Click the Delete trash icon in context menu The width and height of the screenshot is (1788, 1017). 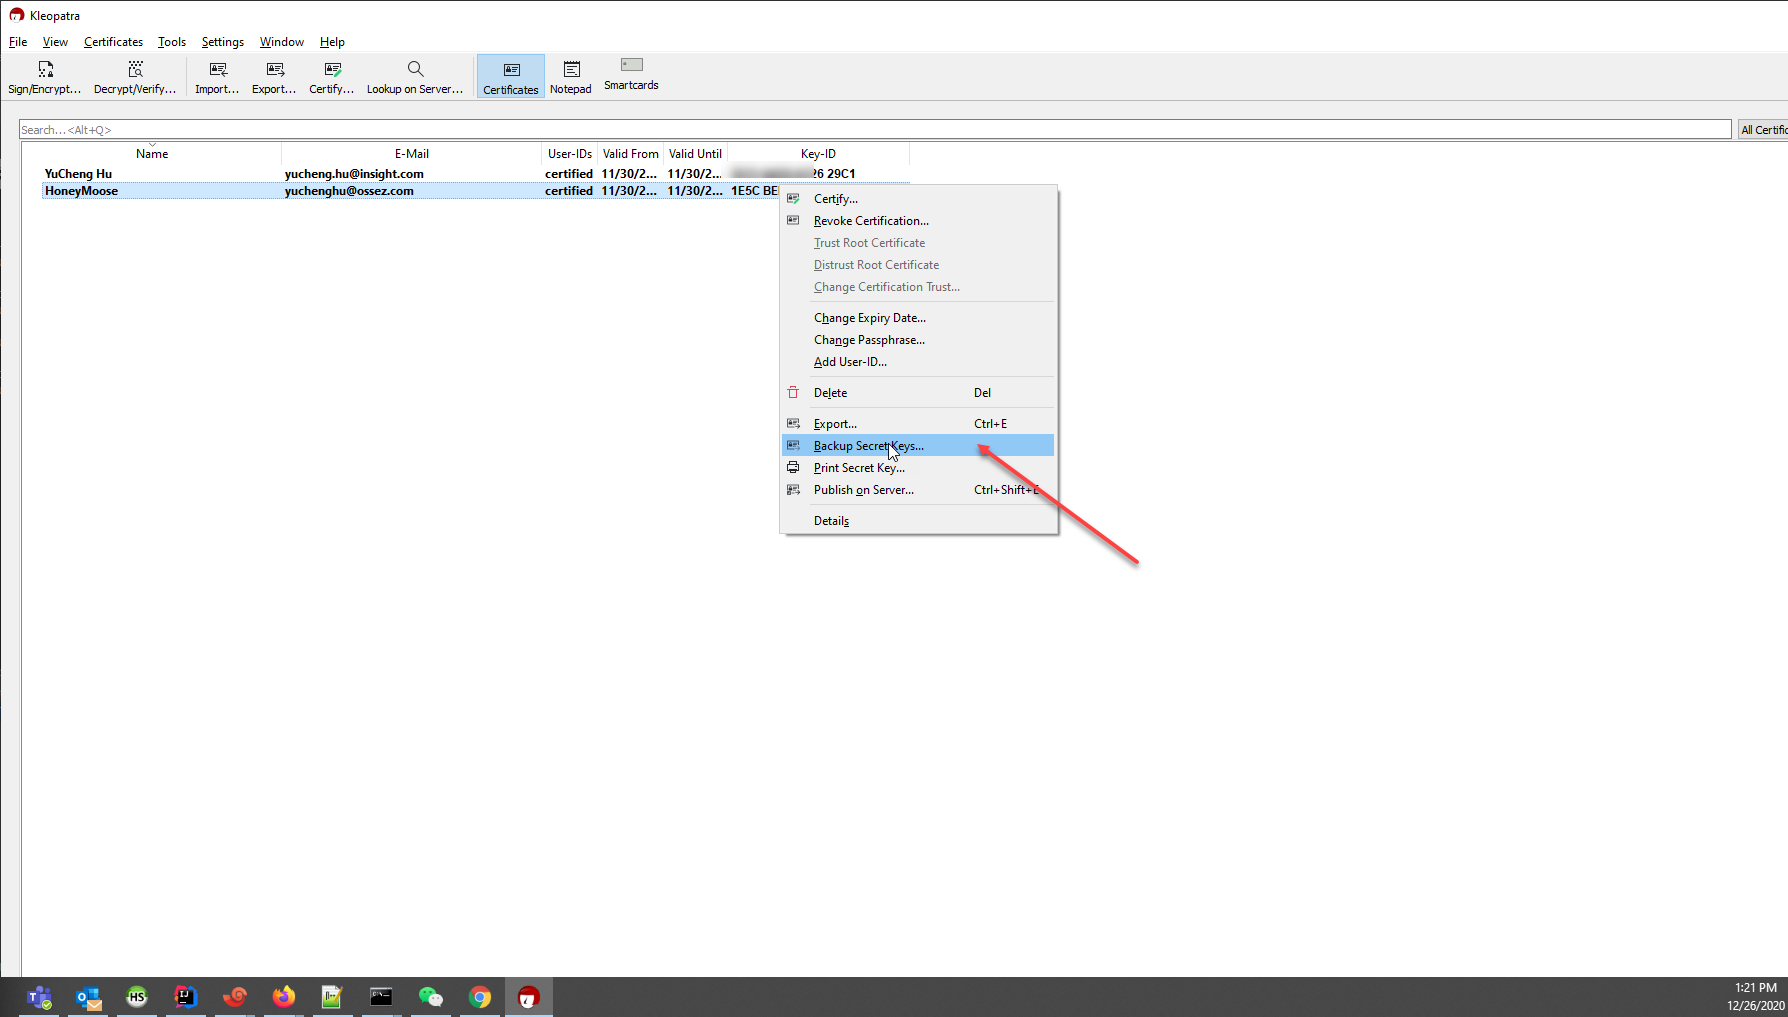coord(793,393)
